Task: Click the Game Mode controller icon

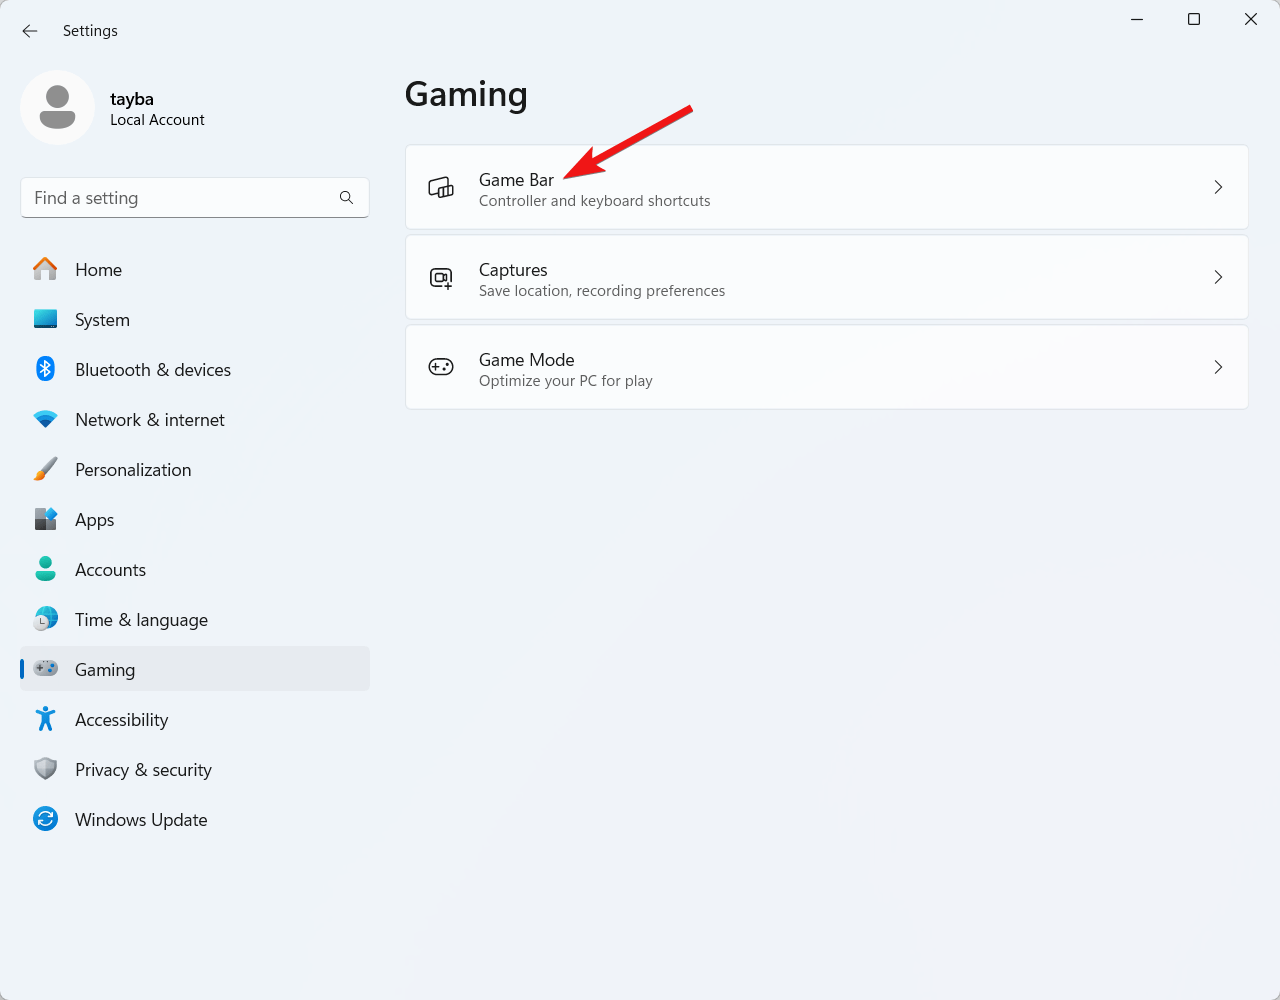Action: click(441, 367)
